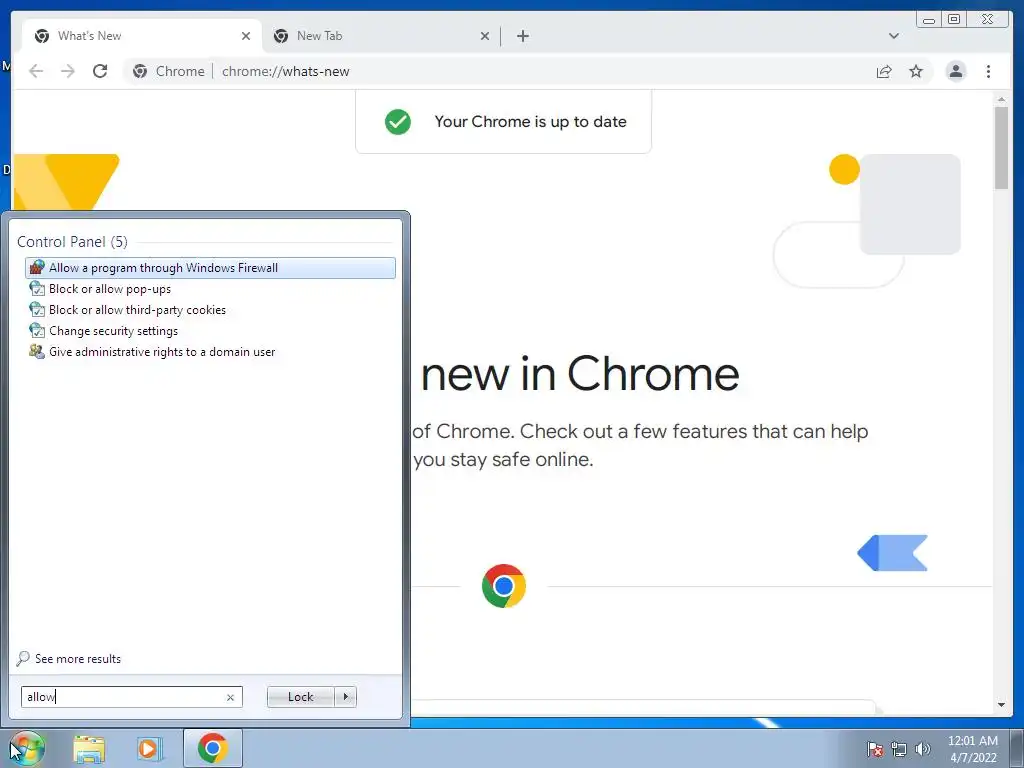This screenshot has width=1024, height=768.
Task: Open the Chrome profile avatar menu
Action: pos(955,71)
